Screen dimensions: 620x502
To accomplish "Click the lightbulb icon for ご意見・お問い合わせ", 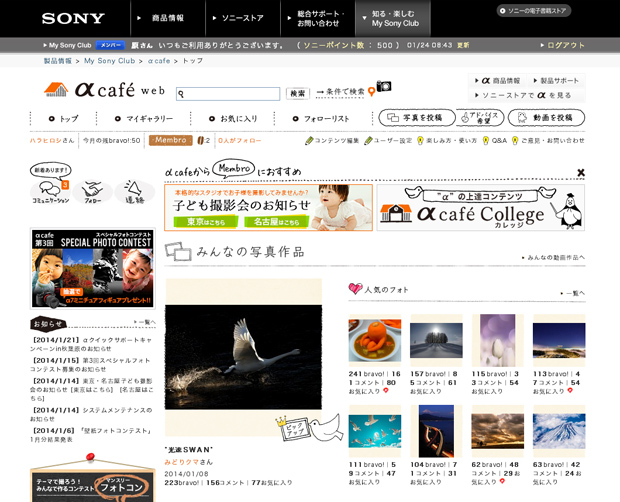I will [x=515, y=140].
